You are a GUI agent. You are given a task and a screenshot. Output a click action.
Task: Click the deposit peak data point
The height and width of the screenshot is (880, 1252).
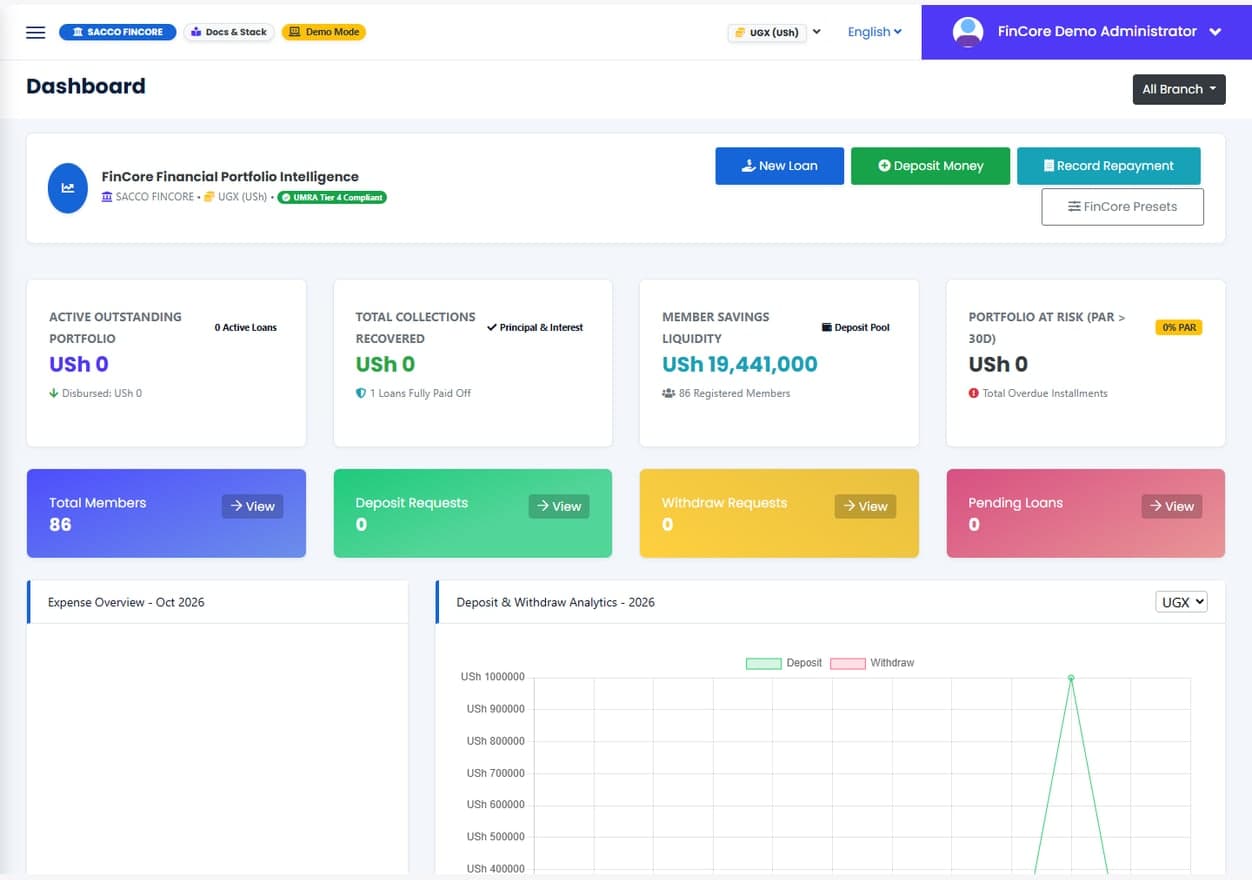1071,678
